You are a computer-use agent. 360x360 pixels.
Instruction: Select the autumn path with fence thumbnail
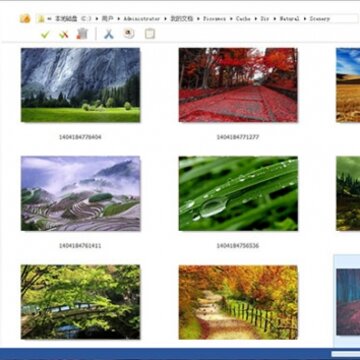click(x=238, y=302)
